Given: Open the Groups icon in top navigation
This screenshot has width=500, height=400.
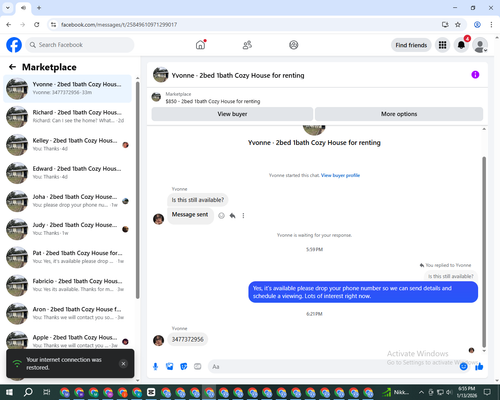Looking at the screenshot, I should 294,45.
